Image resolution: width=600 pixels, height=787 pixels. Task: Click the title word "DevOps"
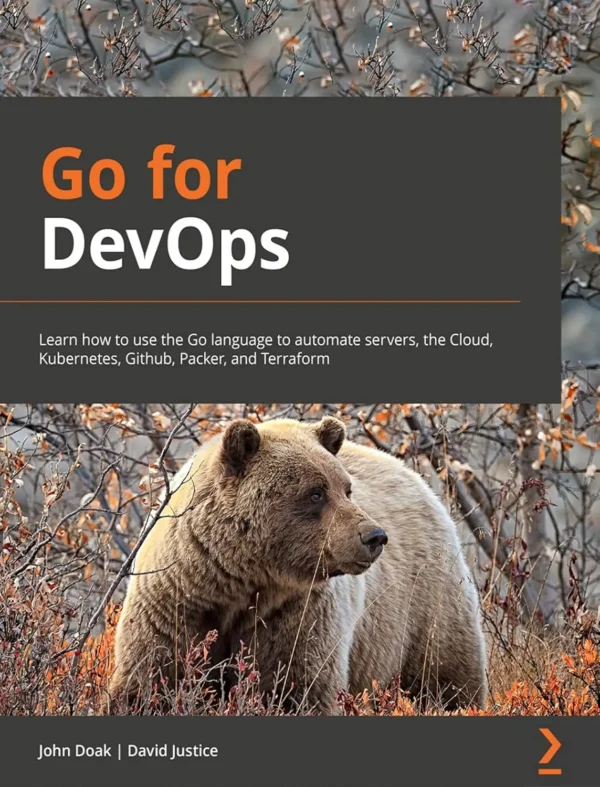166,249
